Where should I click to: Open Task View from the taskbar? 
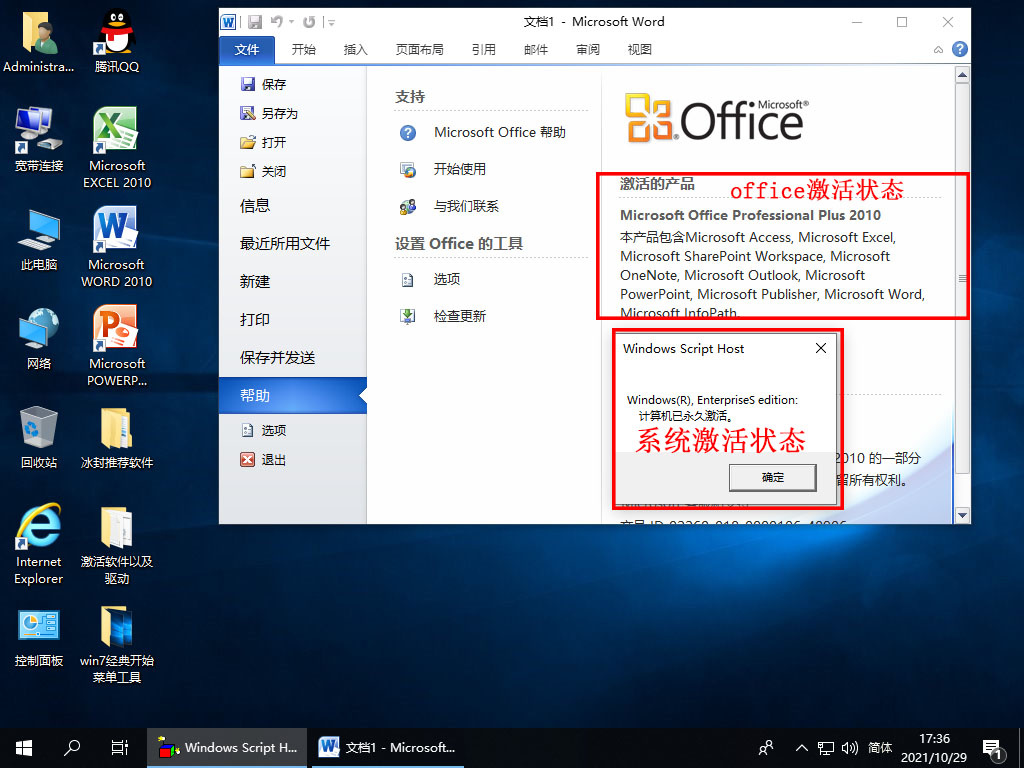coord(120,748)
